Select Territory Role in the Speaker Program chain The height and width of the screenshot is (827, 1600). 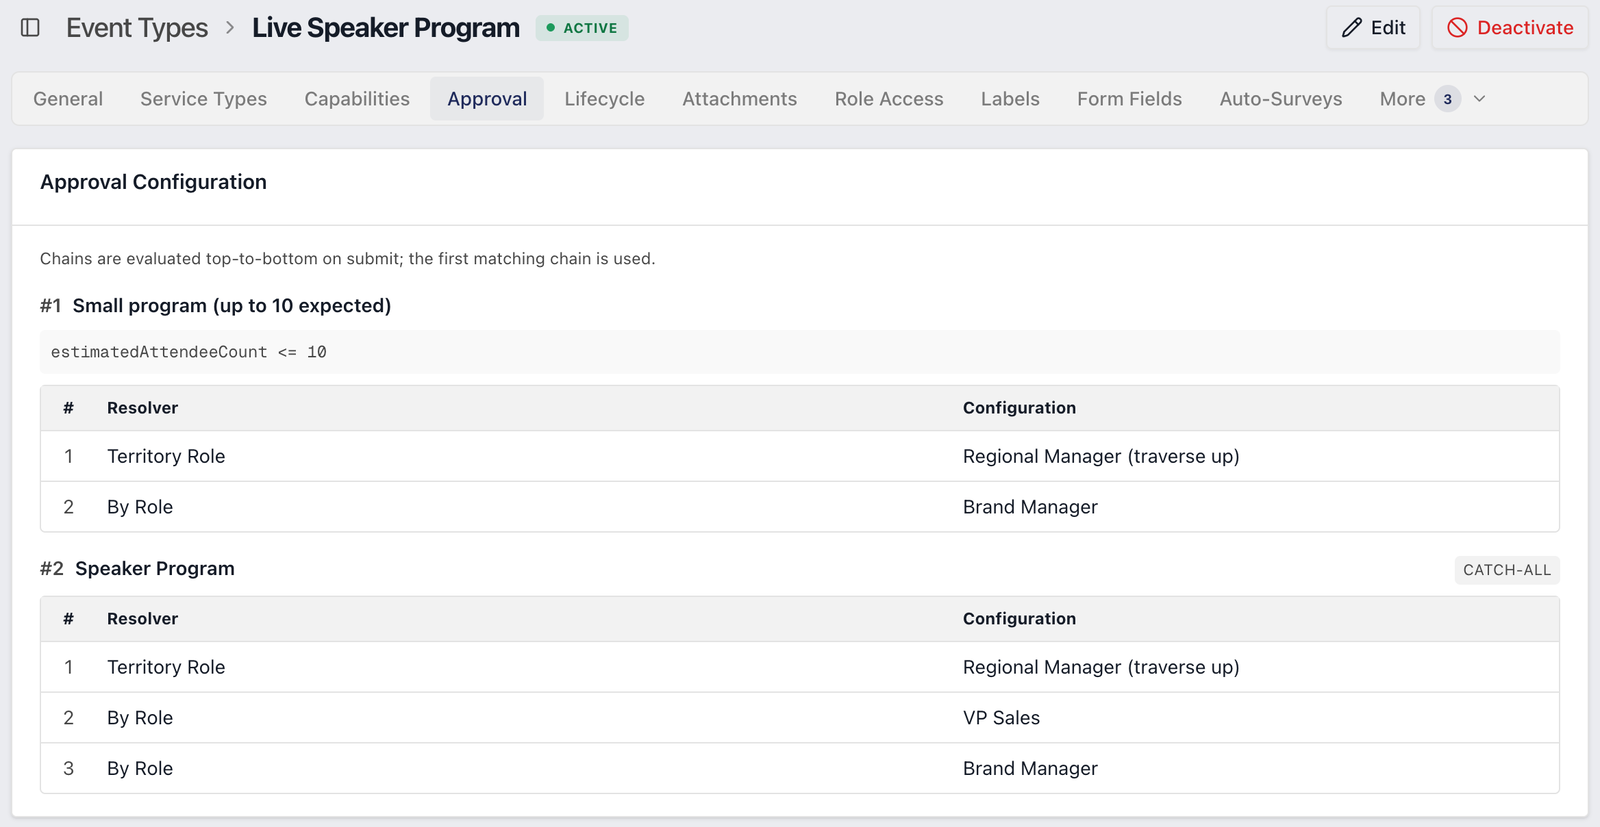coord(166,668)
